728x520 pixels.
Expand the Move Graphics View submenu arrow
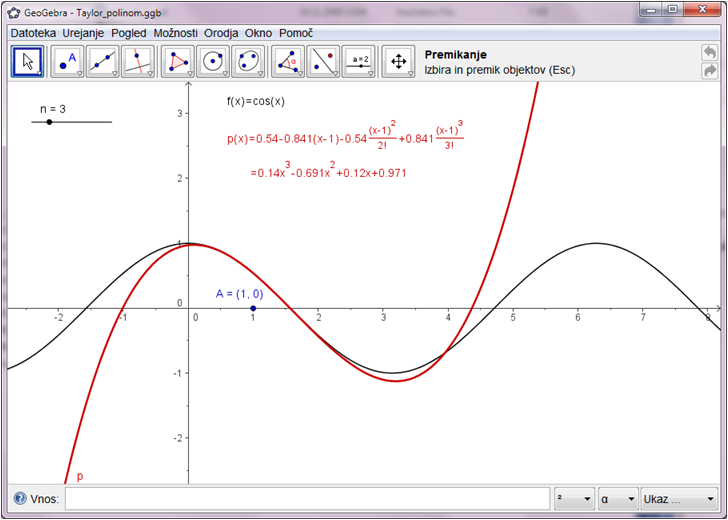(410, 73)
